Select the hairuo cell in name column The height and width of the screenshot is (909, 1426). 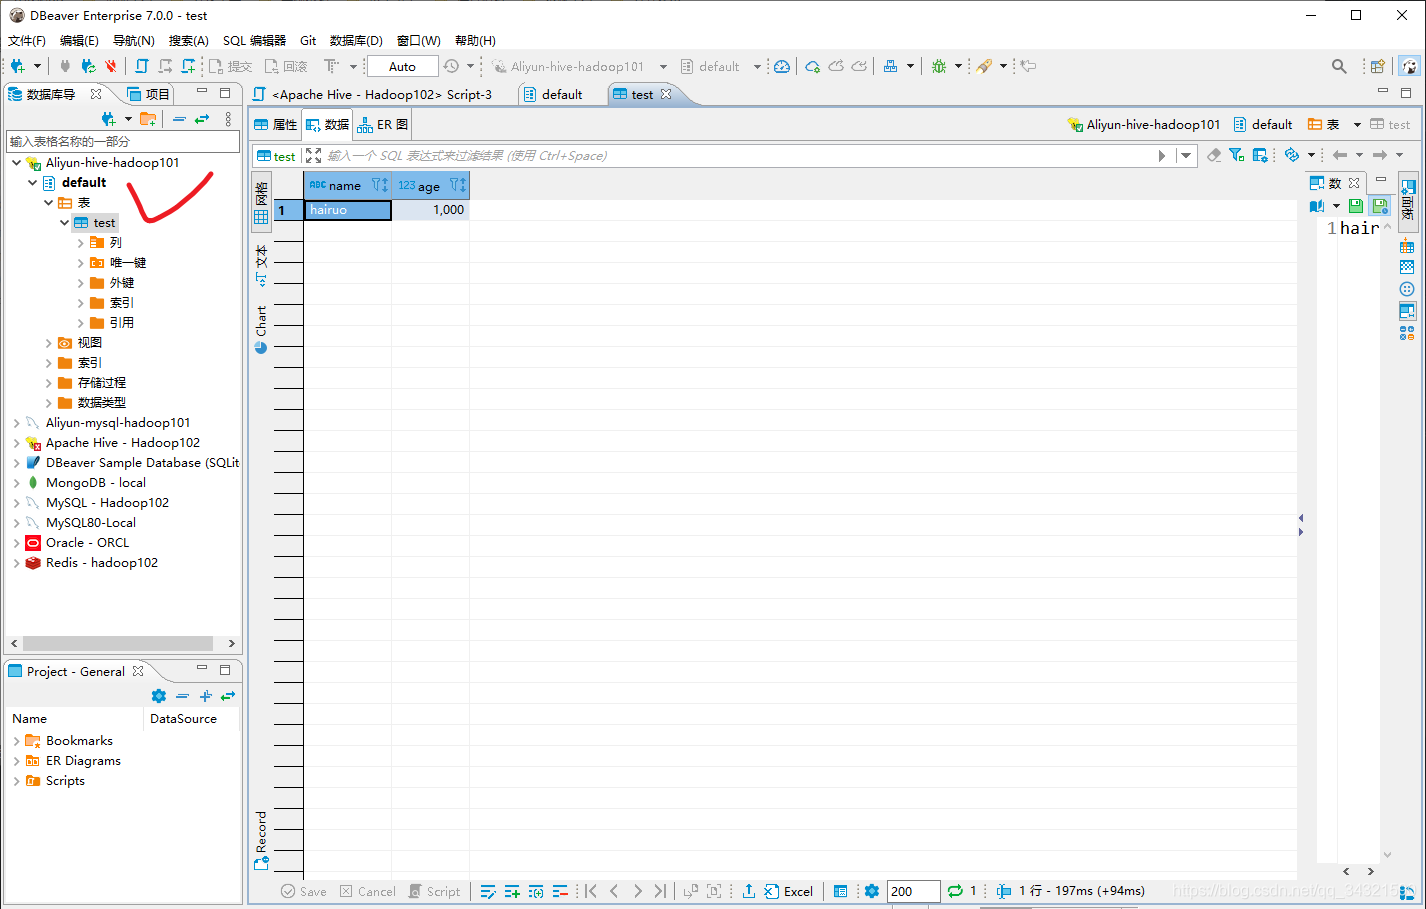tap(348, 210)
